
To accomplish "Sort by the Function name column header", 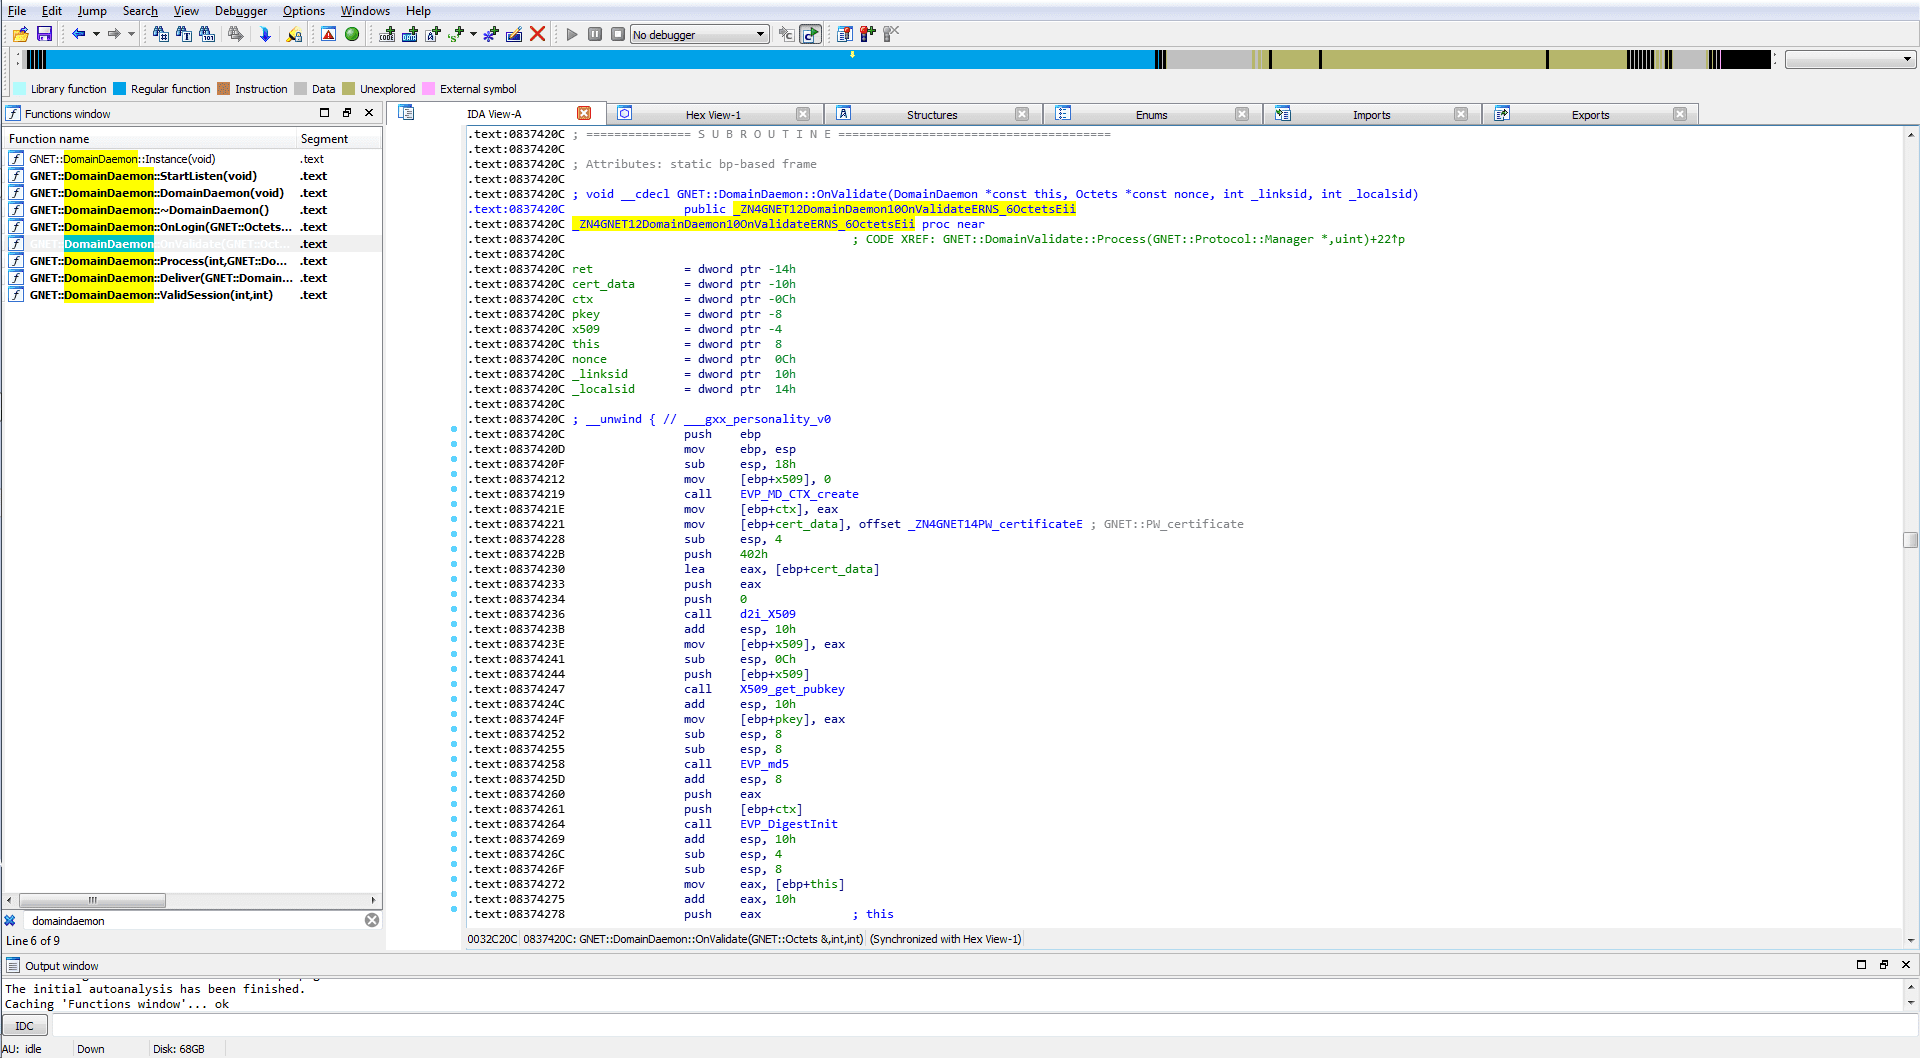I will point(150,139).
